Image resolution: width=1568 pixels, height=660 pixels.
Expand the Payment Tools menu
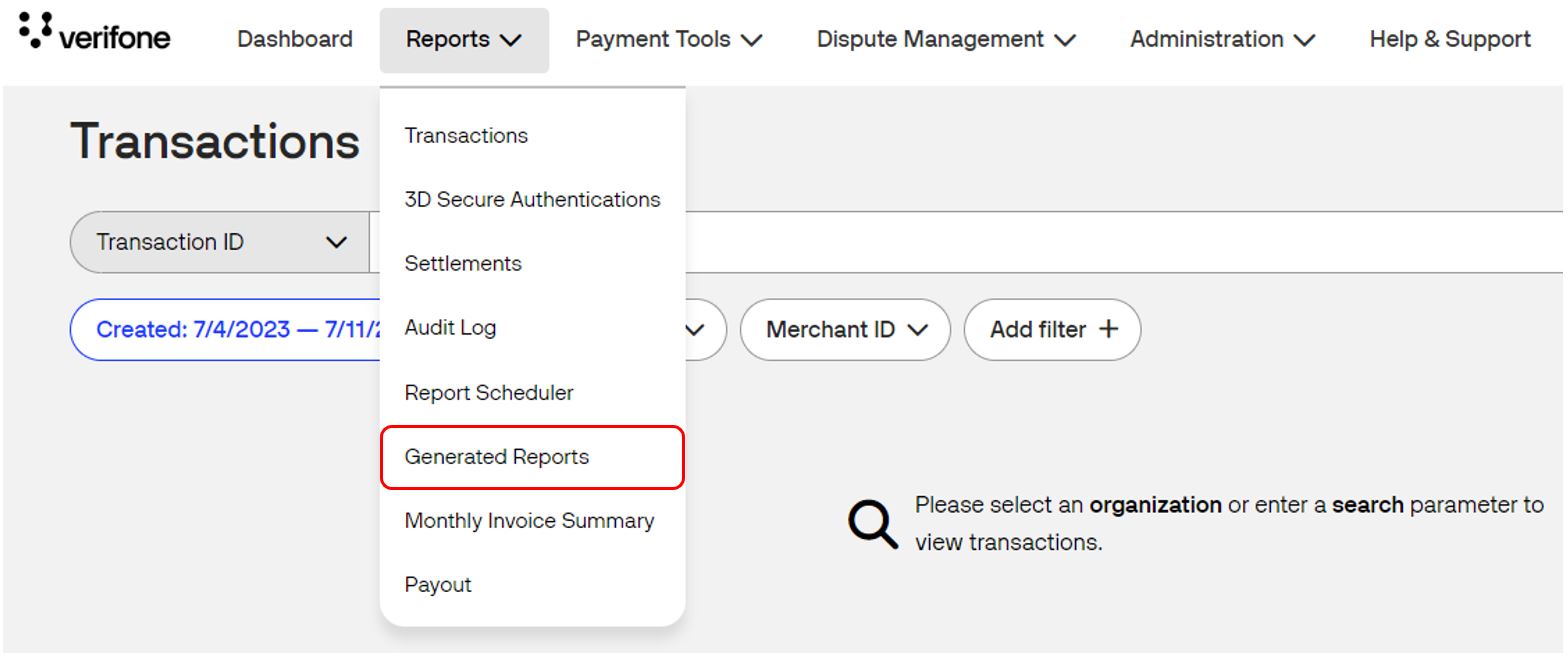pos(669,40)
